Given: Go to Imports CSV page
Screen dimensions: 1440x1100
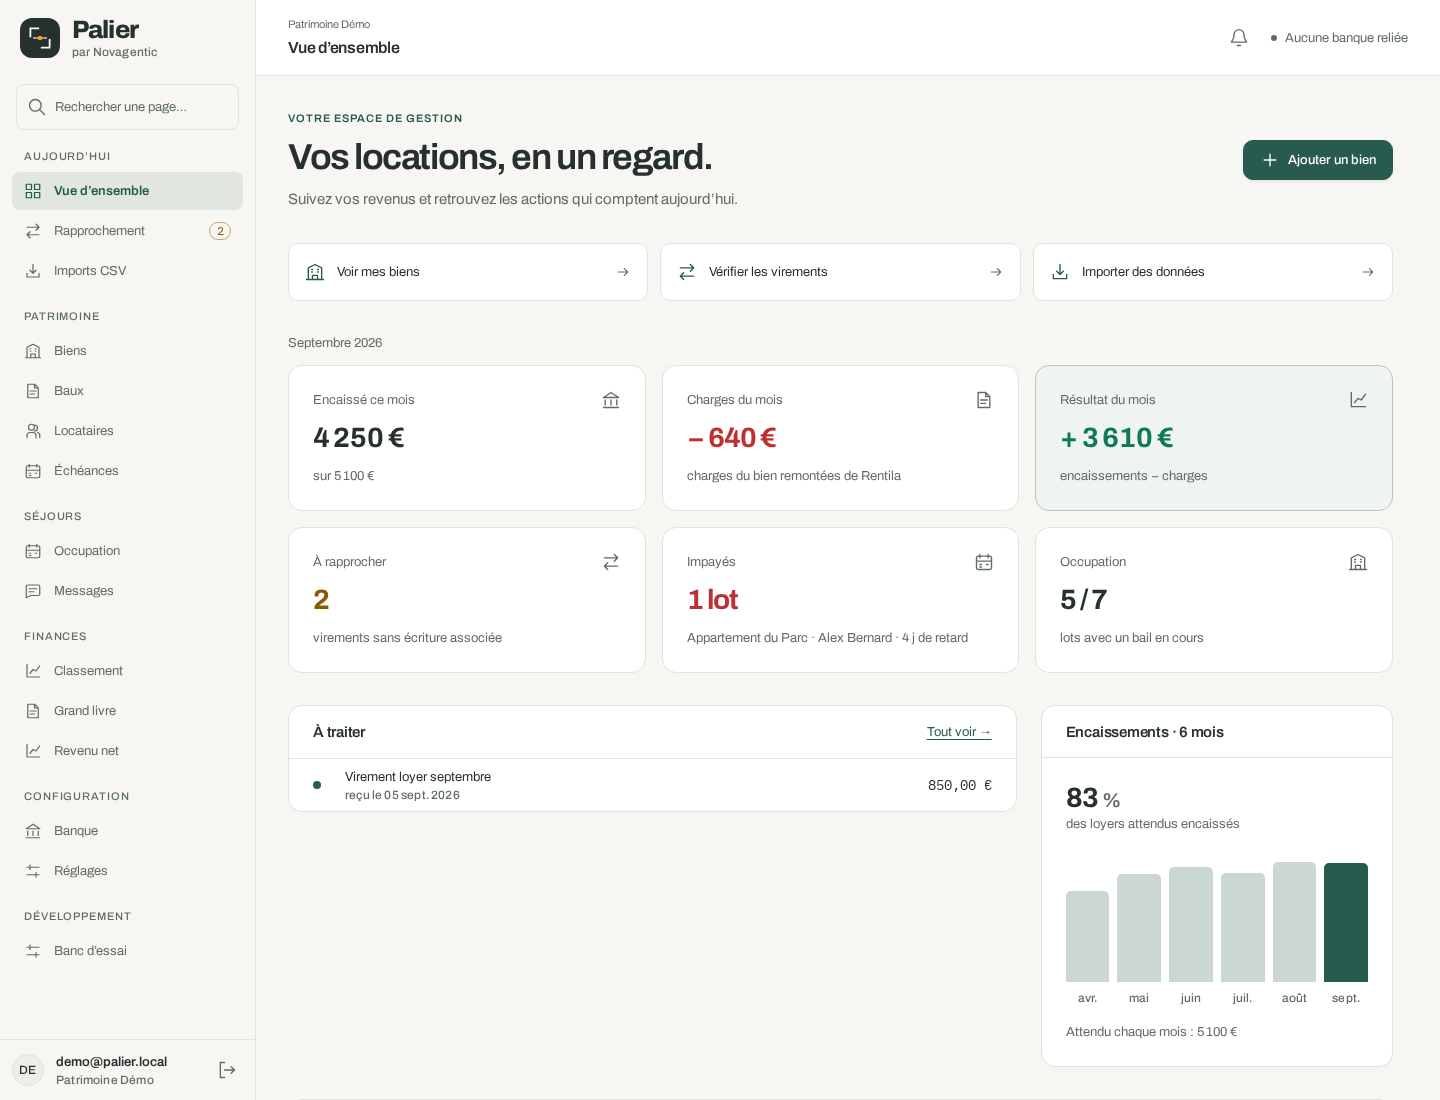Looking at the screenshot, I should pyautogui.click(x=127, y=271).
